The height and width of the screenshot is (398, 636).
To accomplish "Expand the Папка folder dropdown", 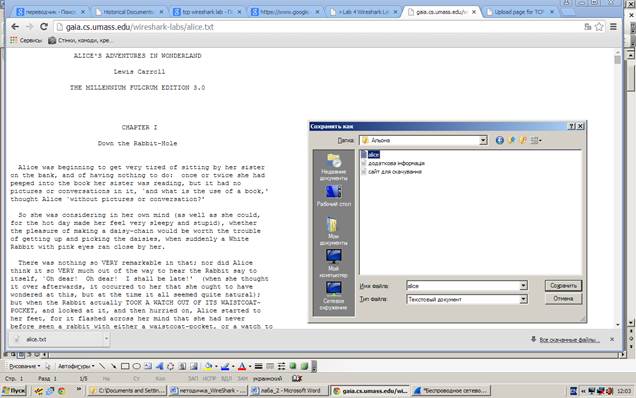I will click(483, 140).
